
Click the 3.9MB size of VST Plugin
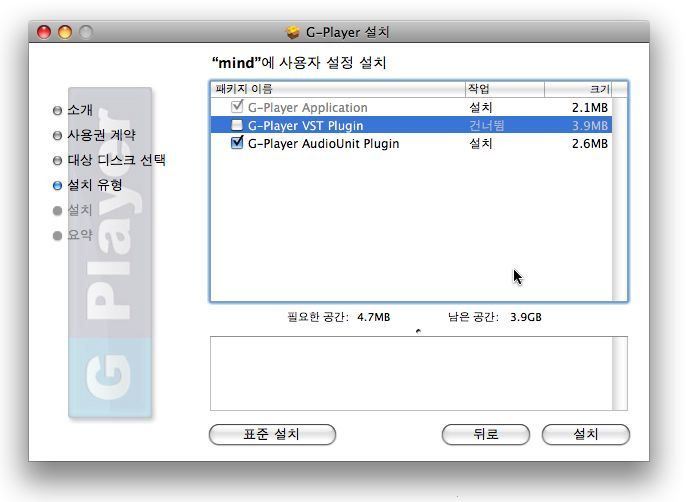[x=590, y=126]
